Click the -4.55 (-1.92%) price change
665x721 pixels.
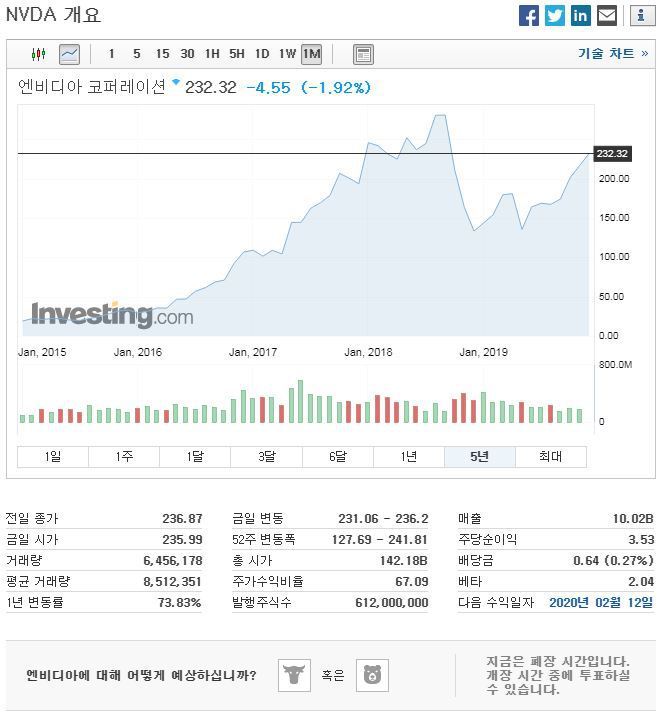point(309,87)
